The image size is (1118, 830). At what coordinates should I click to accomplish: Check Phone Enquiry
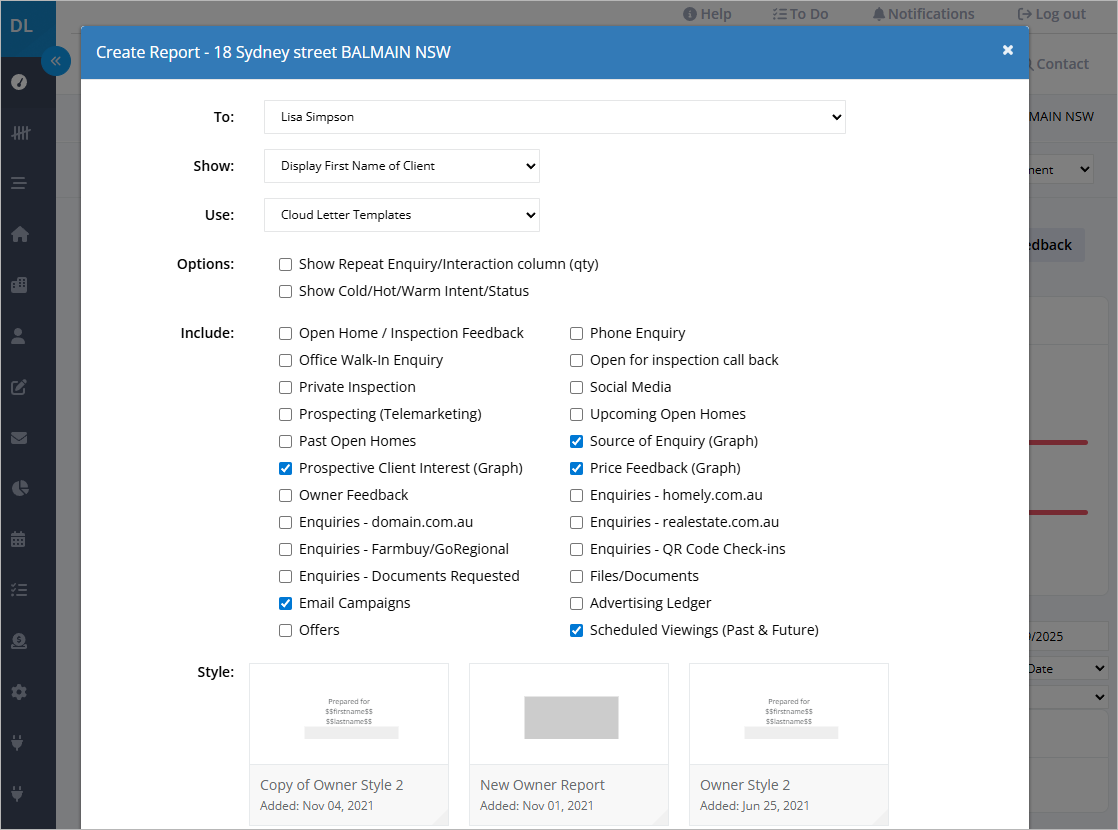pos(576,334)
